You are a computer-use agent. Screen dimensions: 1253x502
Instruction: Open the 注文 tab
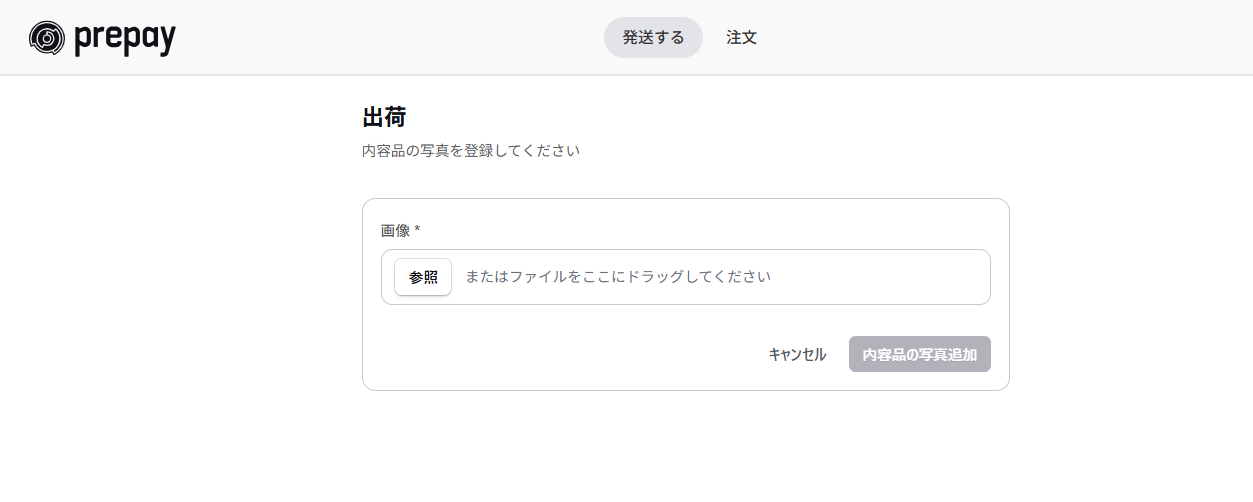(741, 38)
